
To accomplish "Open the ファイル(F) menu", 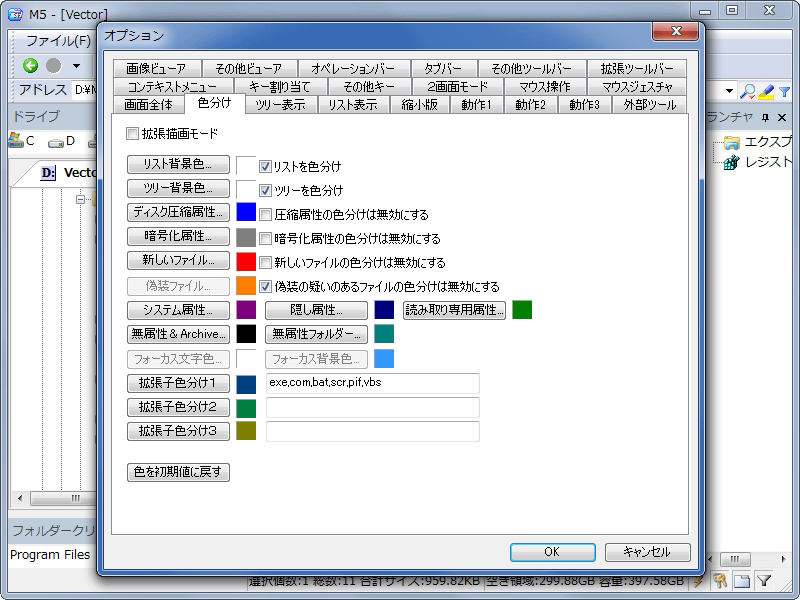I will [58, 40].
